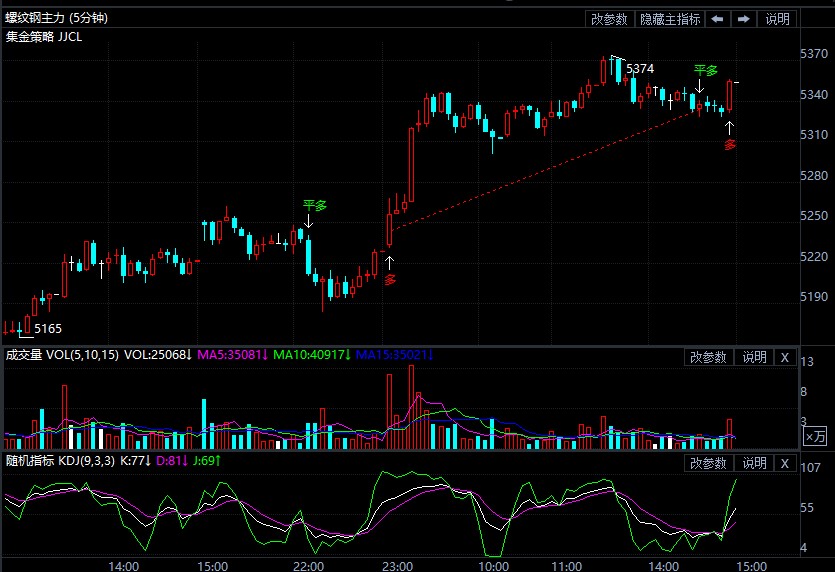Open 改参数 for the main chart
This screenshot has height=572, width=835.
(609, 19)
